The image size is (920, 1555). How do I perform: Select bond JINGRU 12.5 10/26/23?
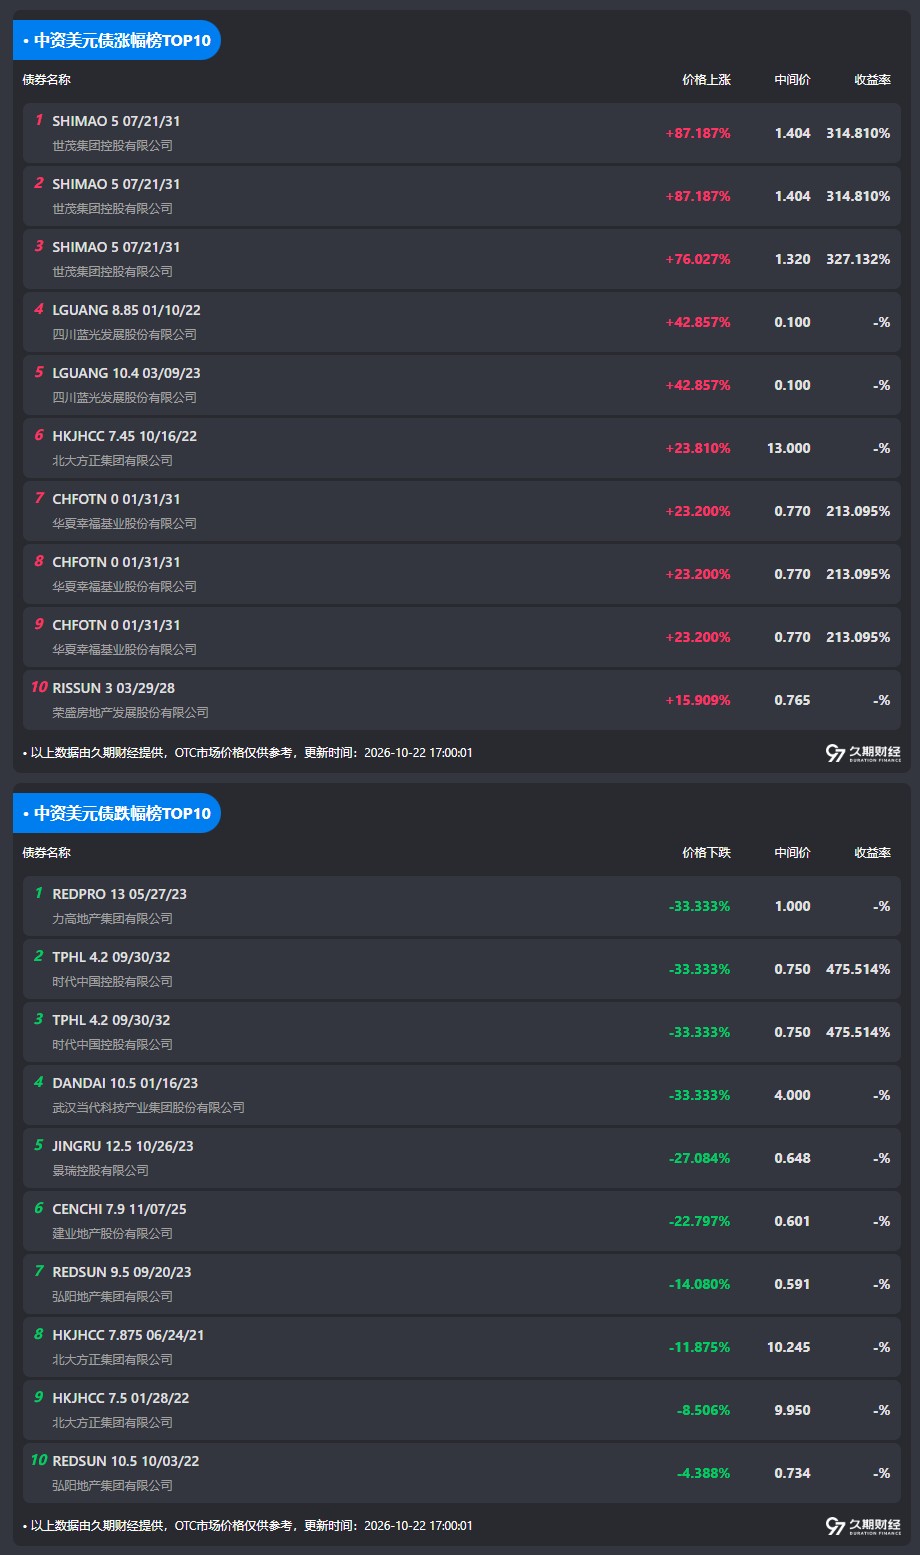462,1158
